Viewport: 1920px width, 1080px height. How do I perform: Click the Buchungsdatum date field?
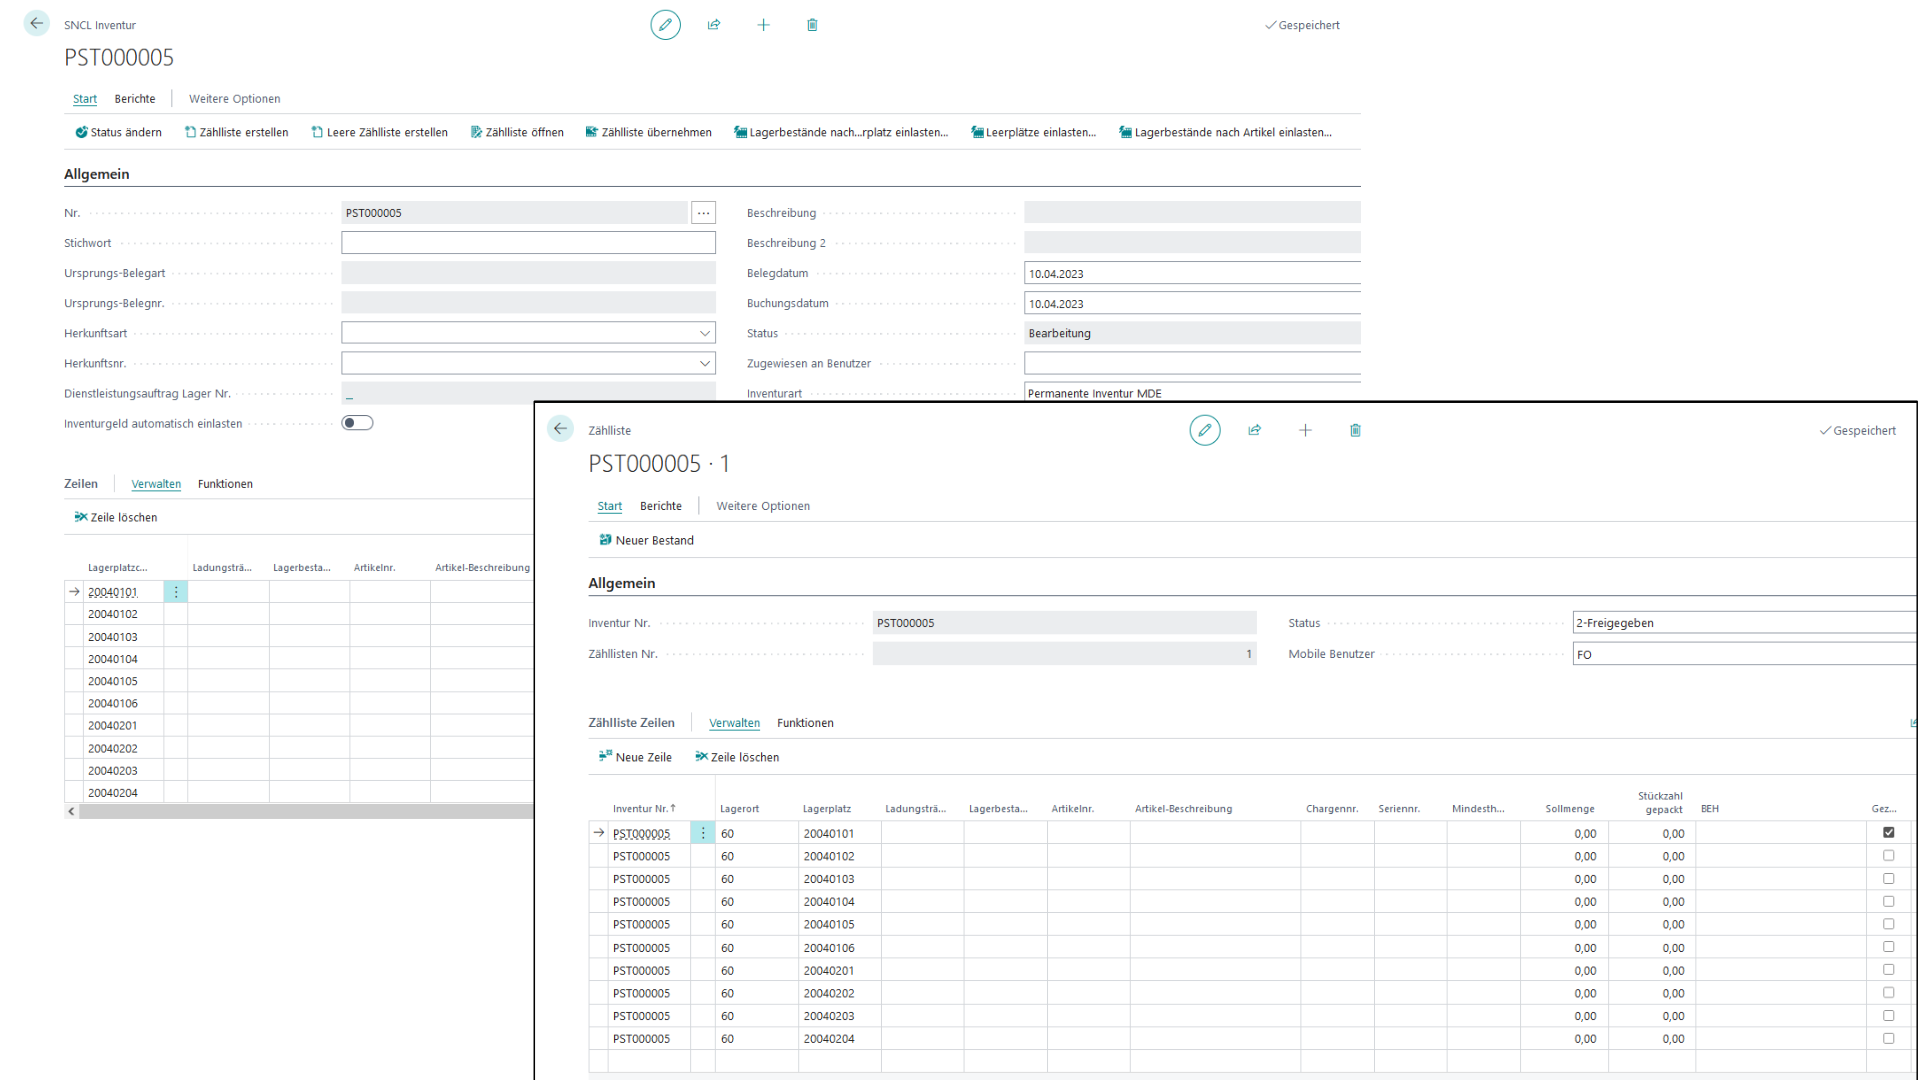point(1192,303)
